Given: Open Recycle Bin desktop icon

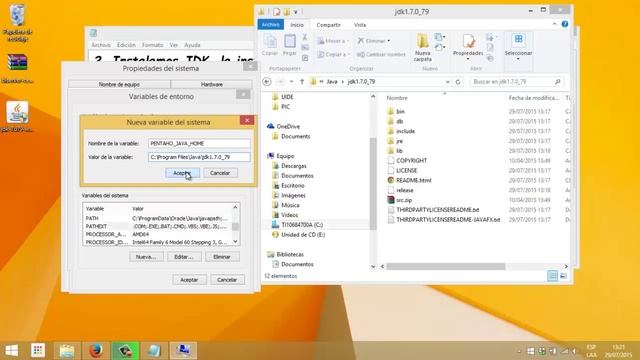Looking at the screenshot, I should pyautogui.click(x=17, y=23).
